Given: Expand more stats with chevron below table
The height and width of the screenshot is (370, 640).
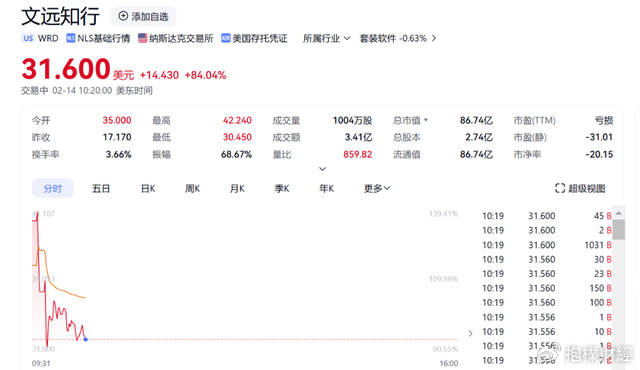Looking at the screenshot, I should point(322,169).
